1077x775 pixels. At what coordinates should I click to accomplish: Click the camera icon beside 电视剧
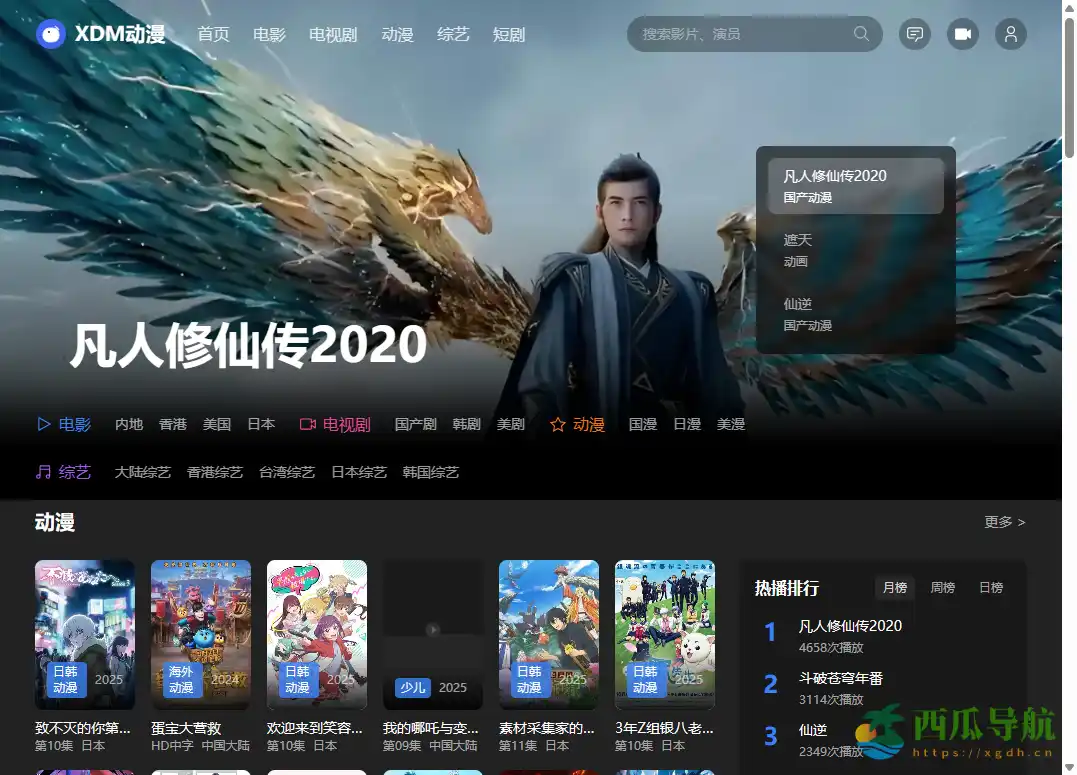pyautogui.click(x=306, y=424)
